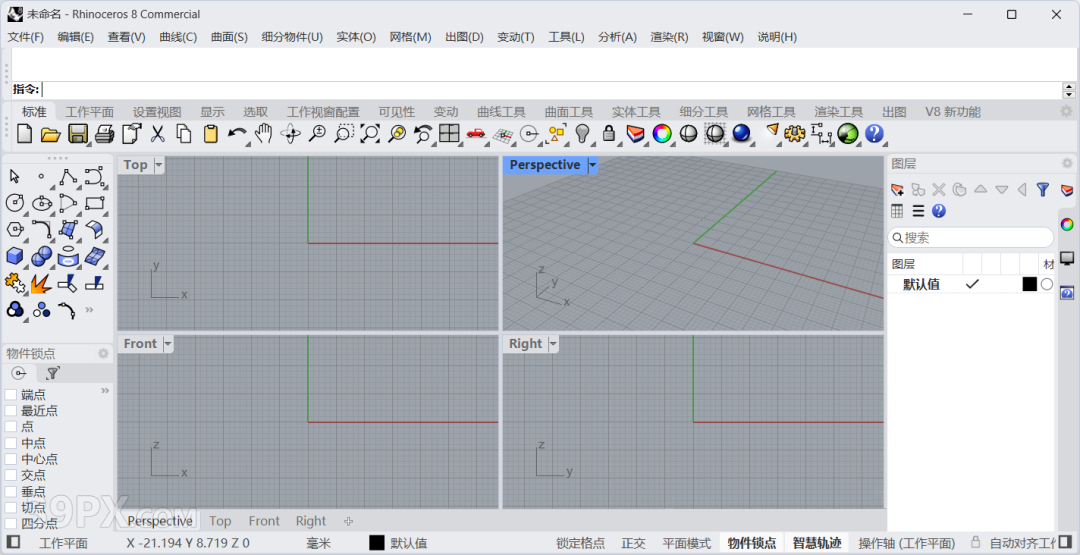Click the black layer swatch in status bar

(x=377, y=543)
